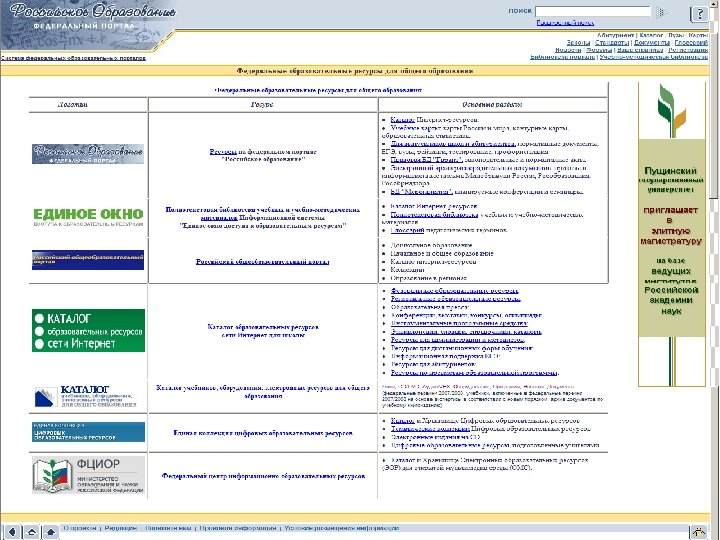The height and width of the screenshot is (540, 720).
Task: Open Ресурсы для дистанционных форм обучения item
Action: click(461, 348)
